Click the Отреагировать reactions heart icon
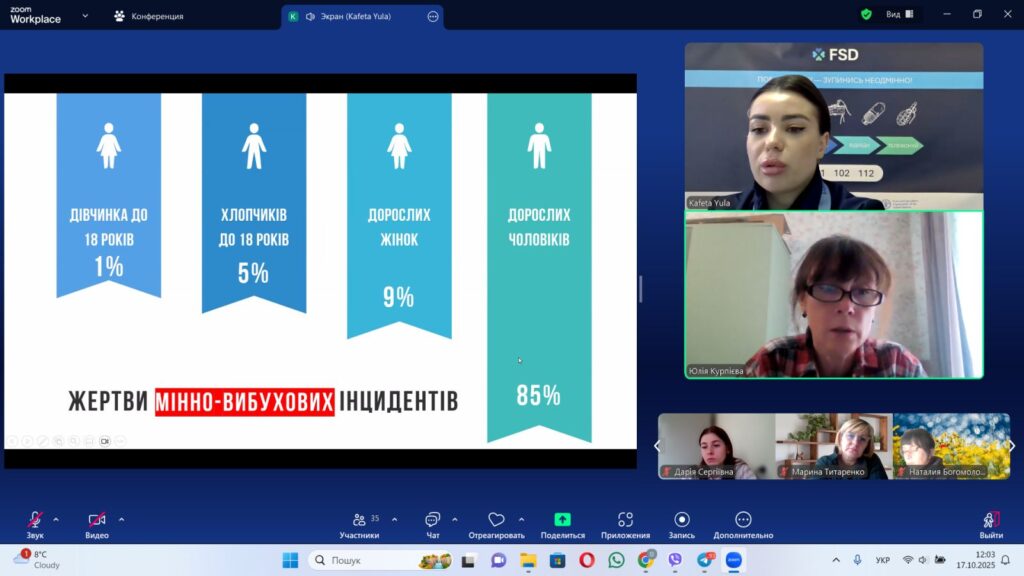The height and width of the screenshot is (576, 1024). [496, 524]
